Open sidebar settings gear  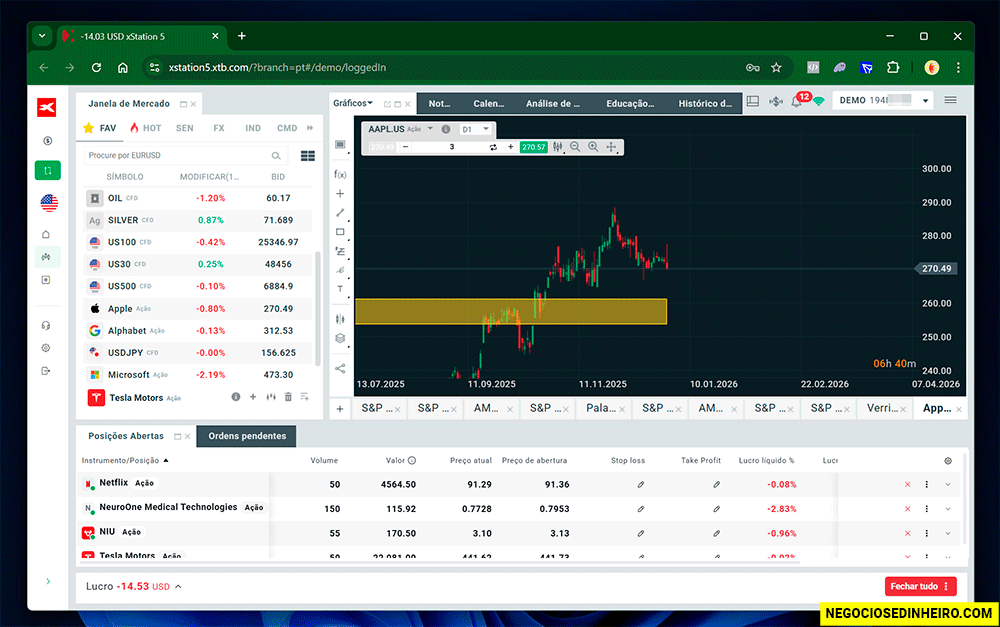click(x=46, y=348)
